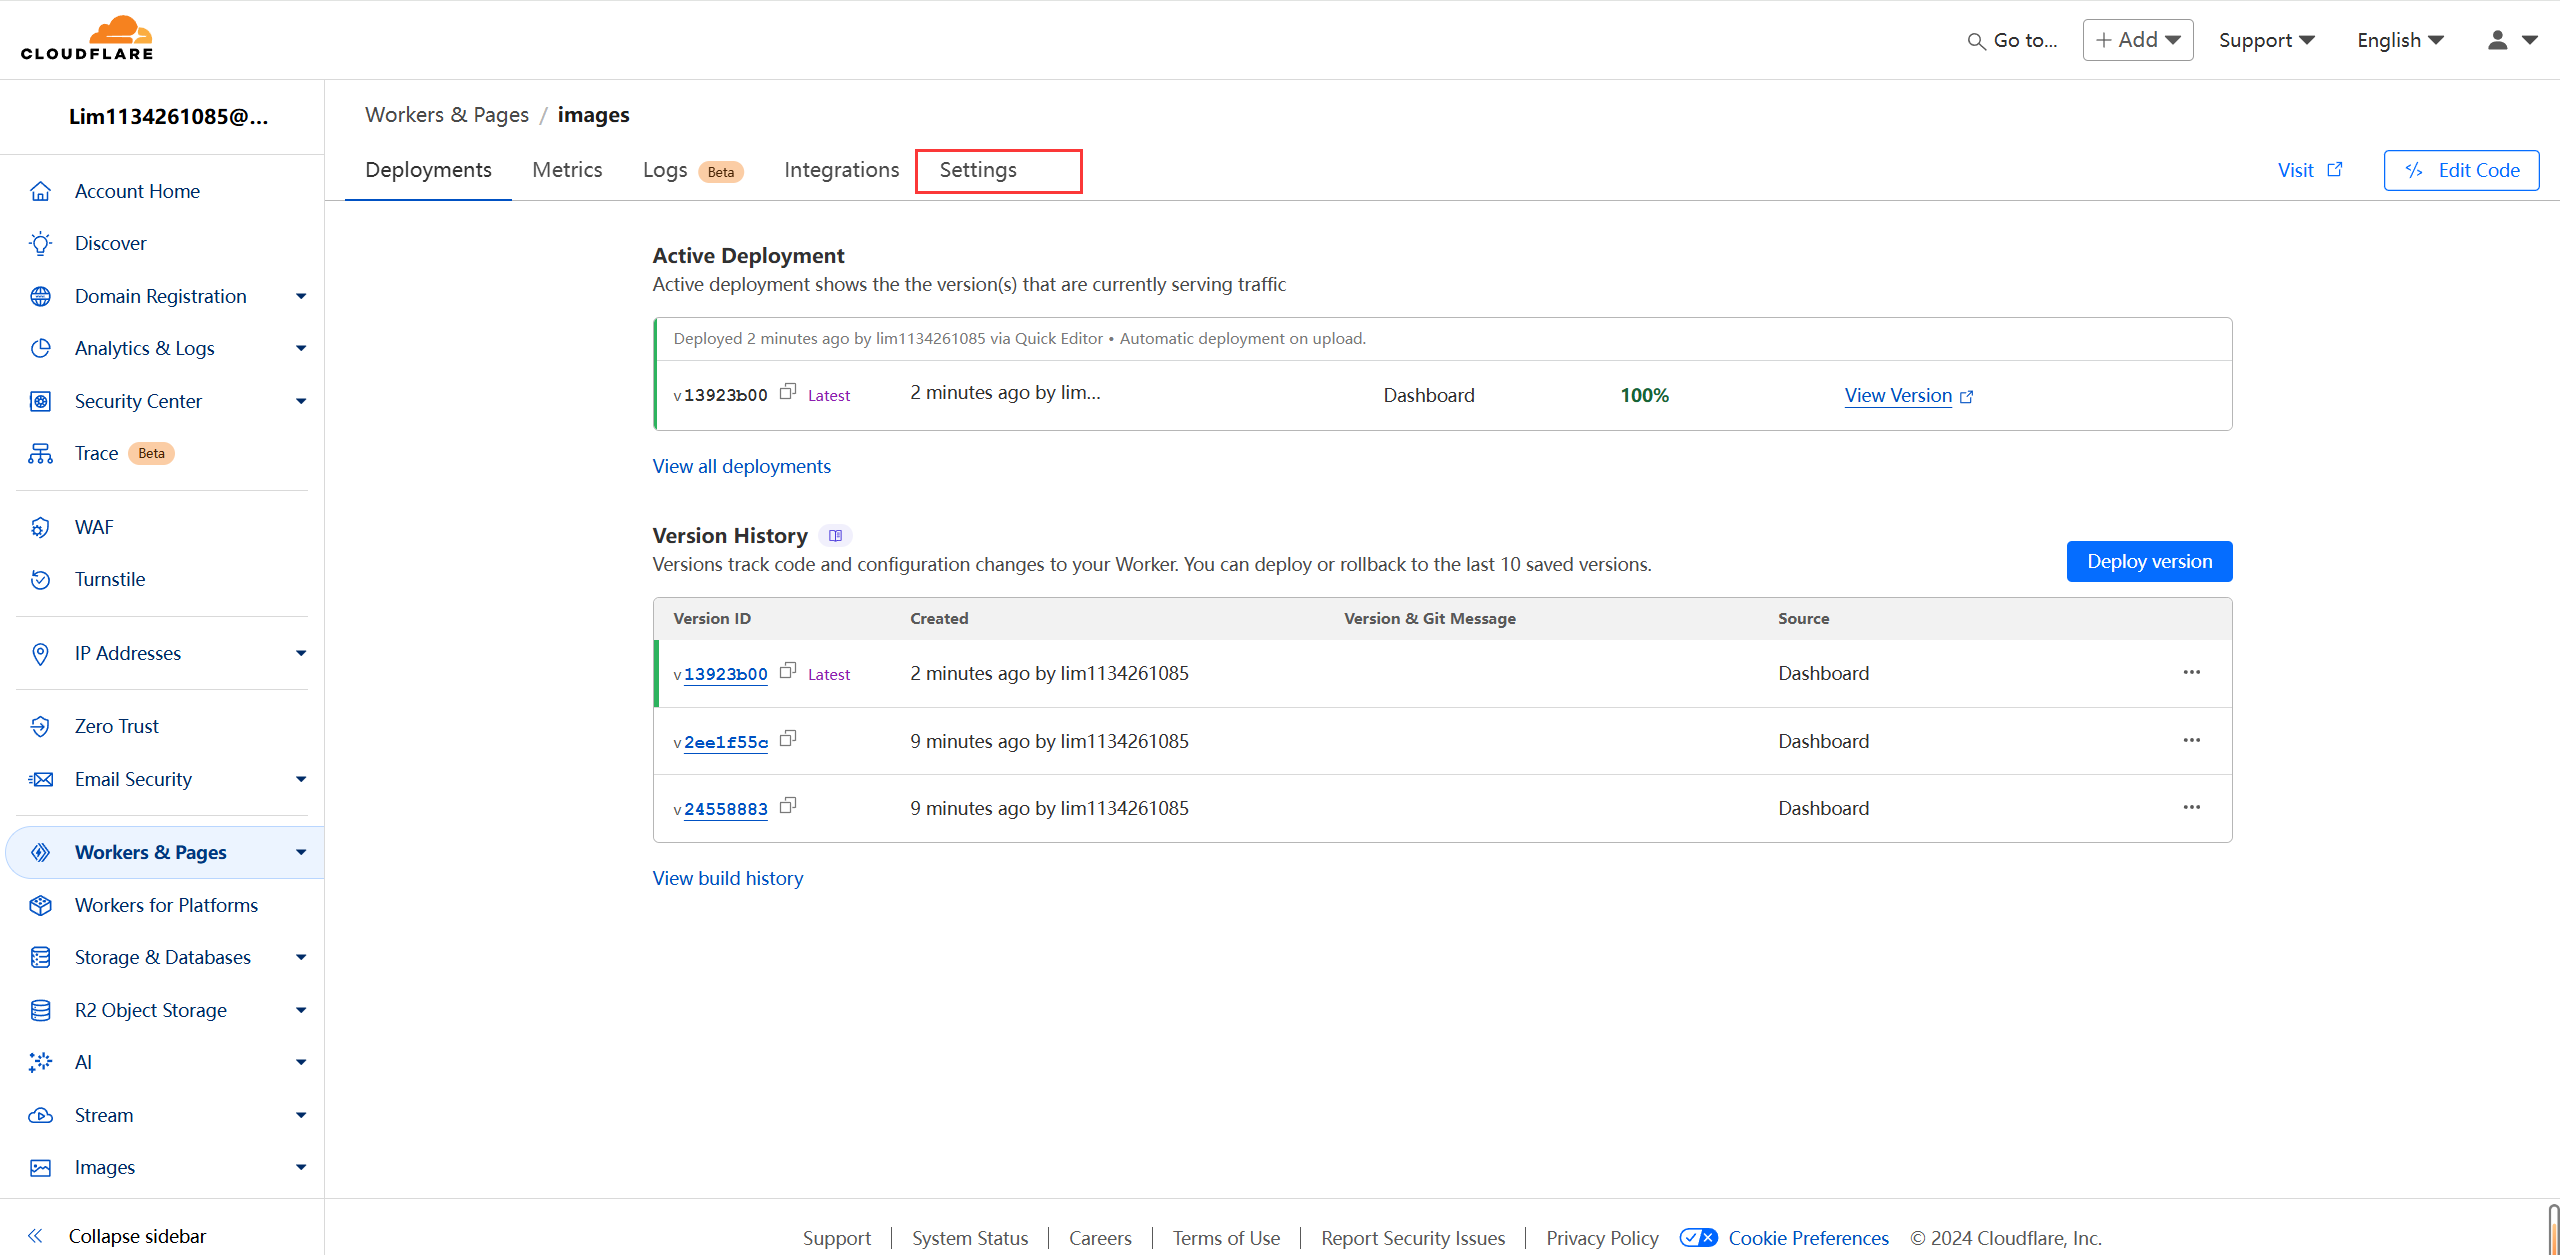This screenshot has width=2560, height=1255.
Task: Click the Cloudflare logo
Action: 87,39
